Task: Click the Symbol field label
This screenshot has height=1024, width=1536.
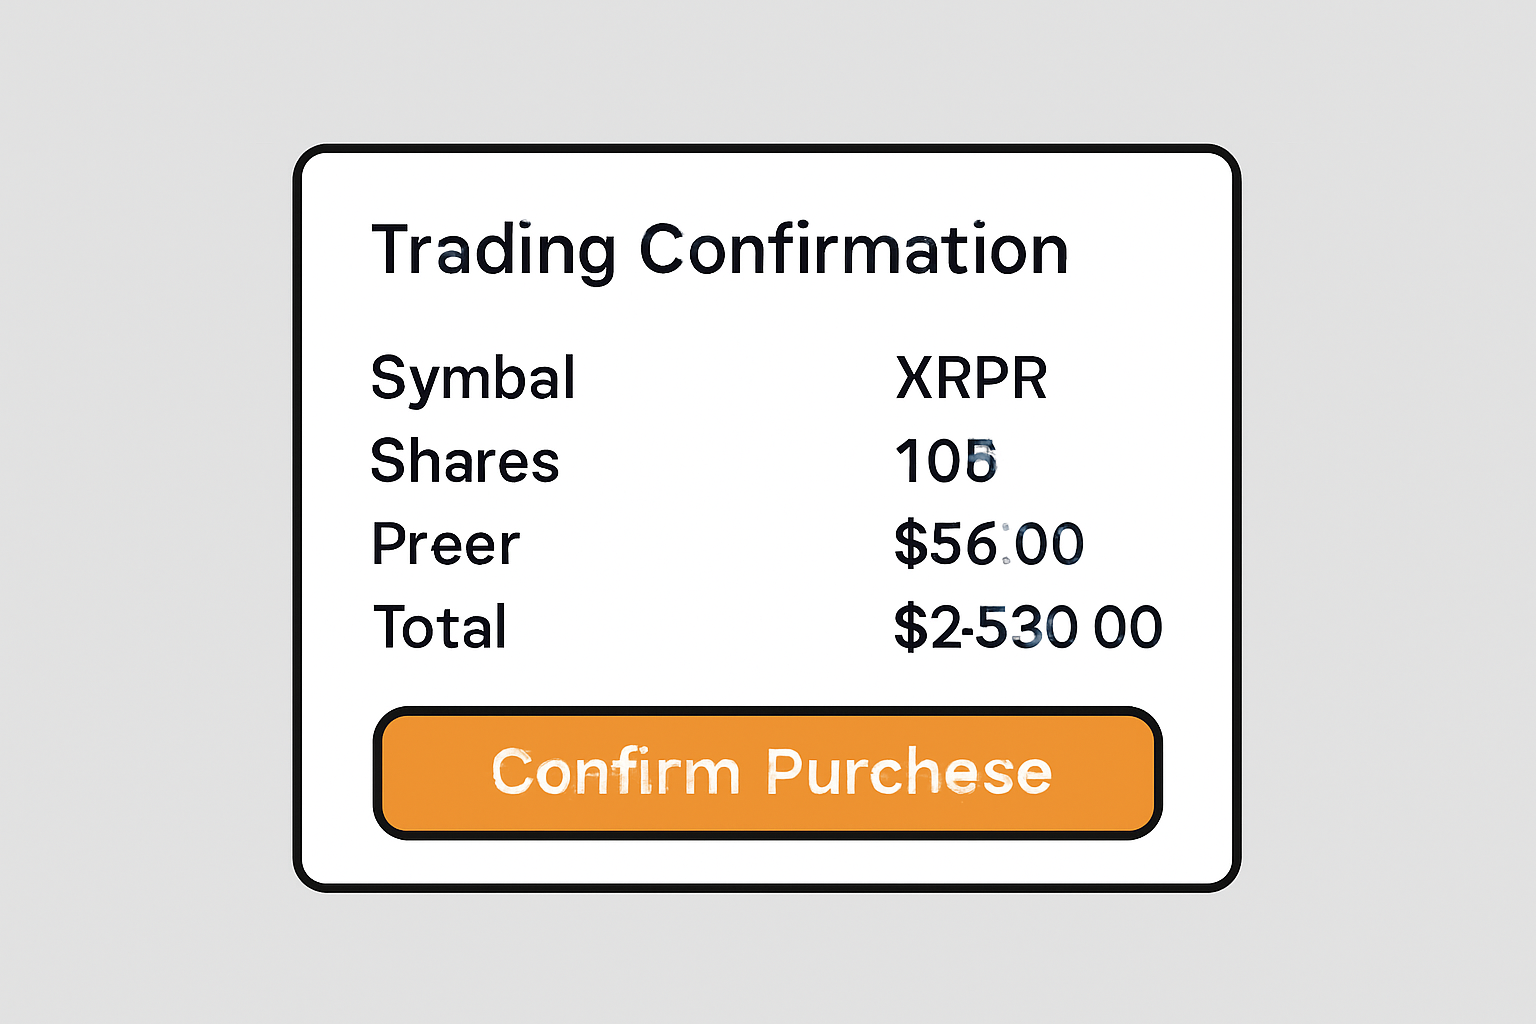Action: click(473, 378)
